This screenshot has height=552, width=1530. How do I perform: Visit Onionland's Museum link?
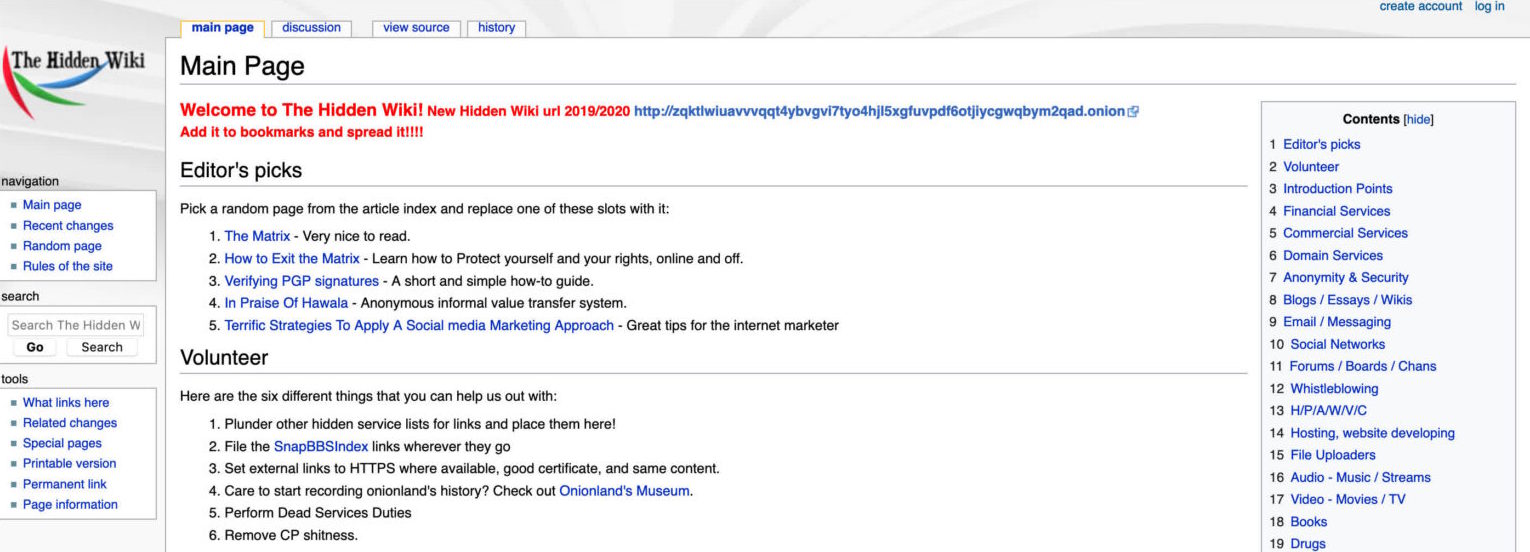pos(624,491)
